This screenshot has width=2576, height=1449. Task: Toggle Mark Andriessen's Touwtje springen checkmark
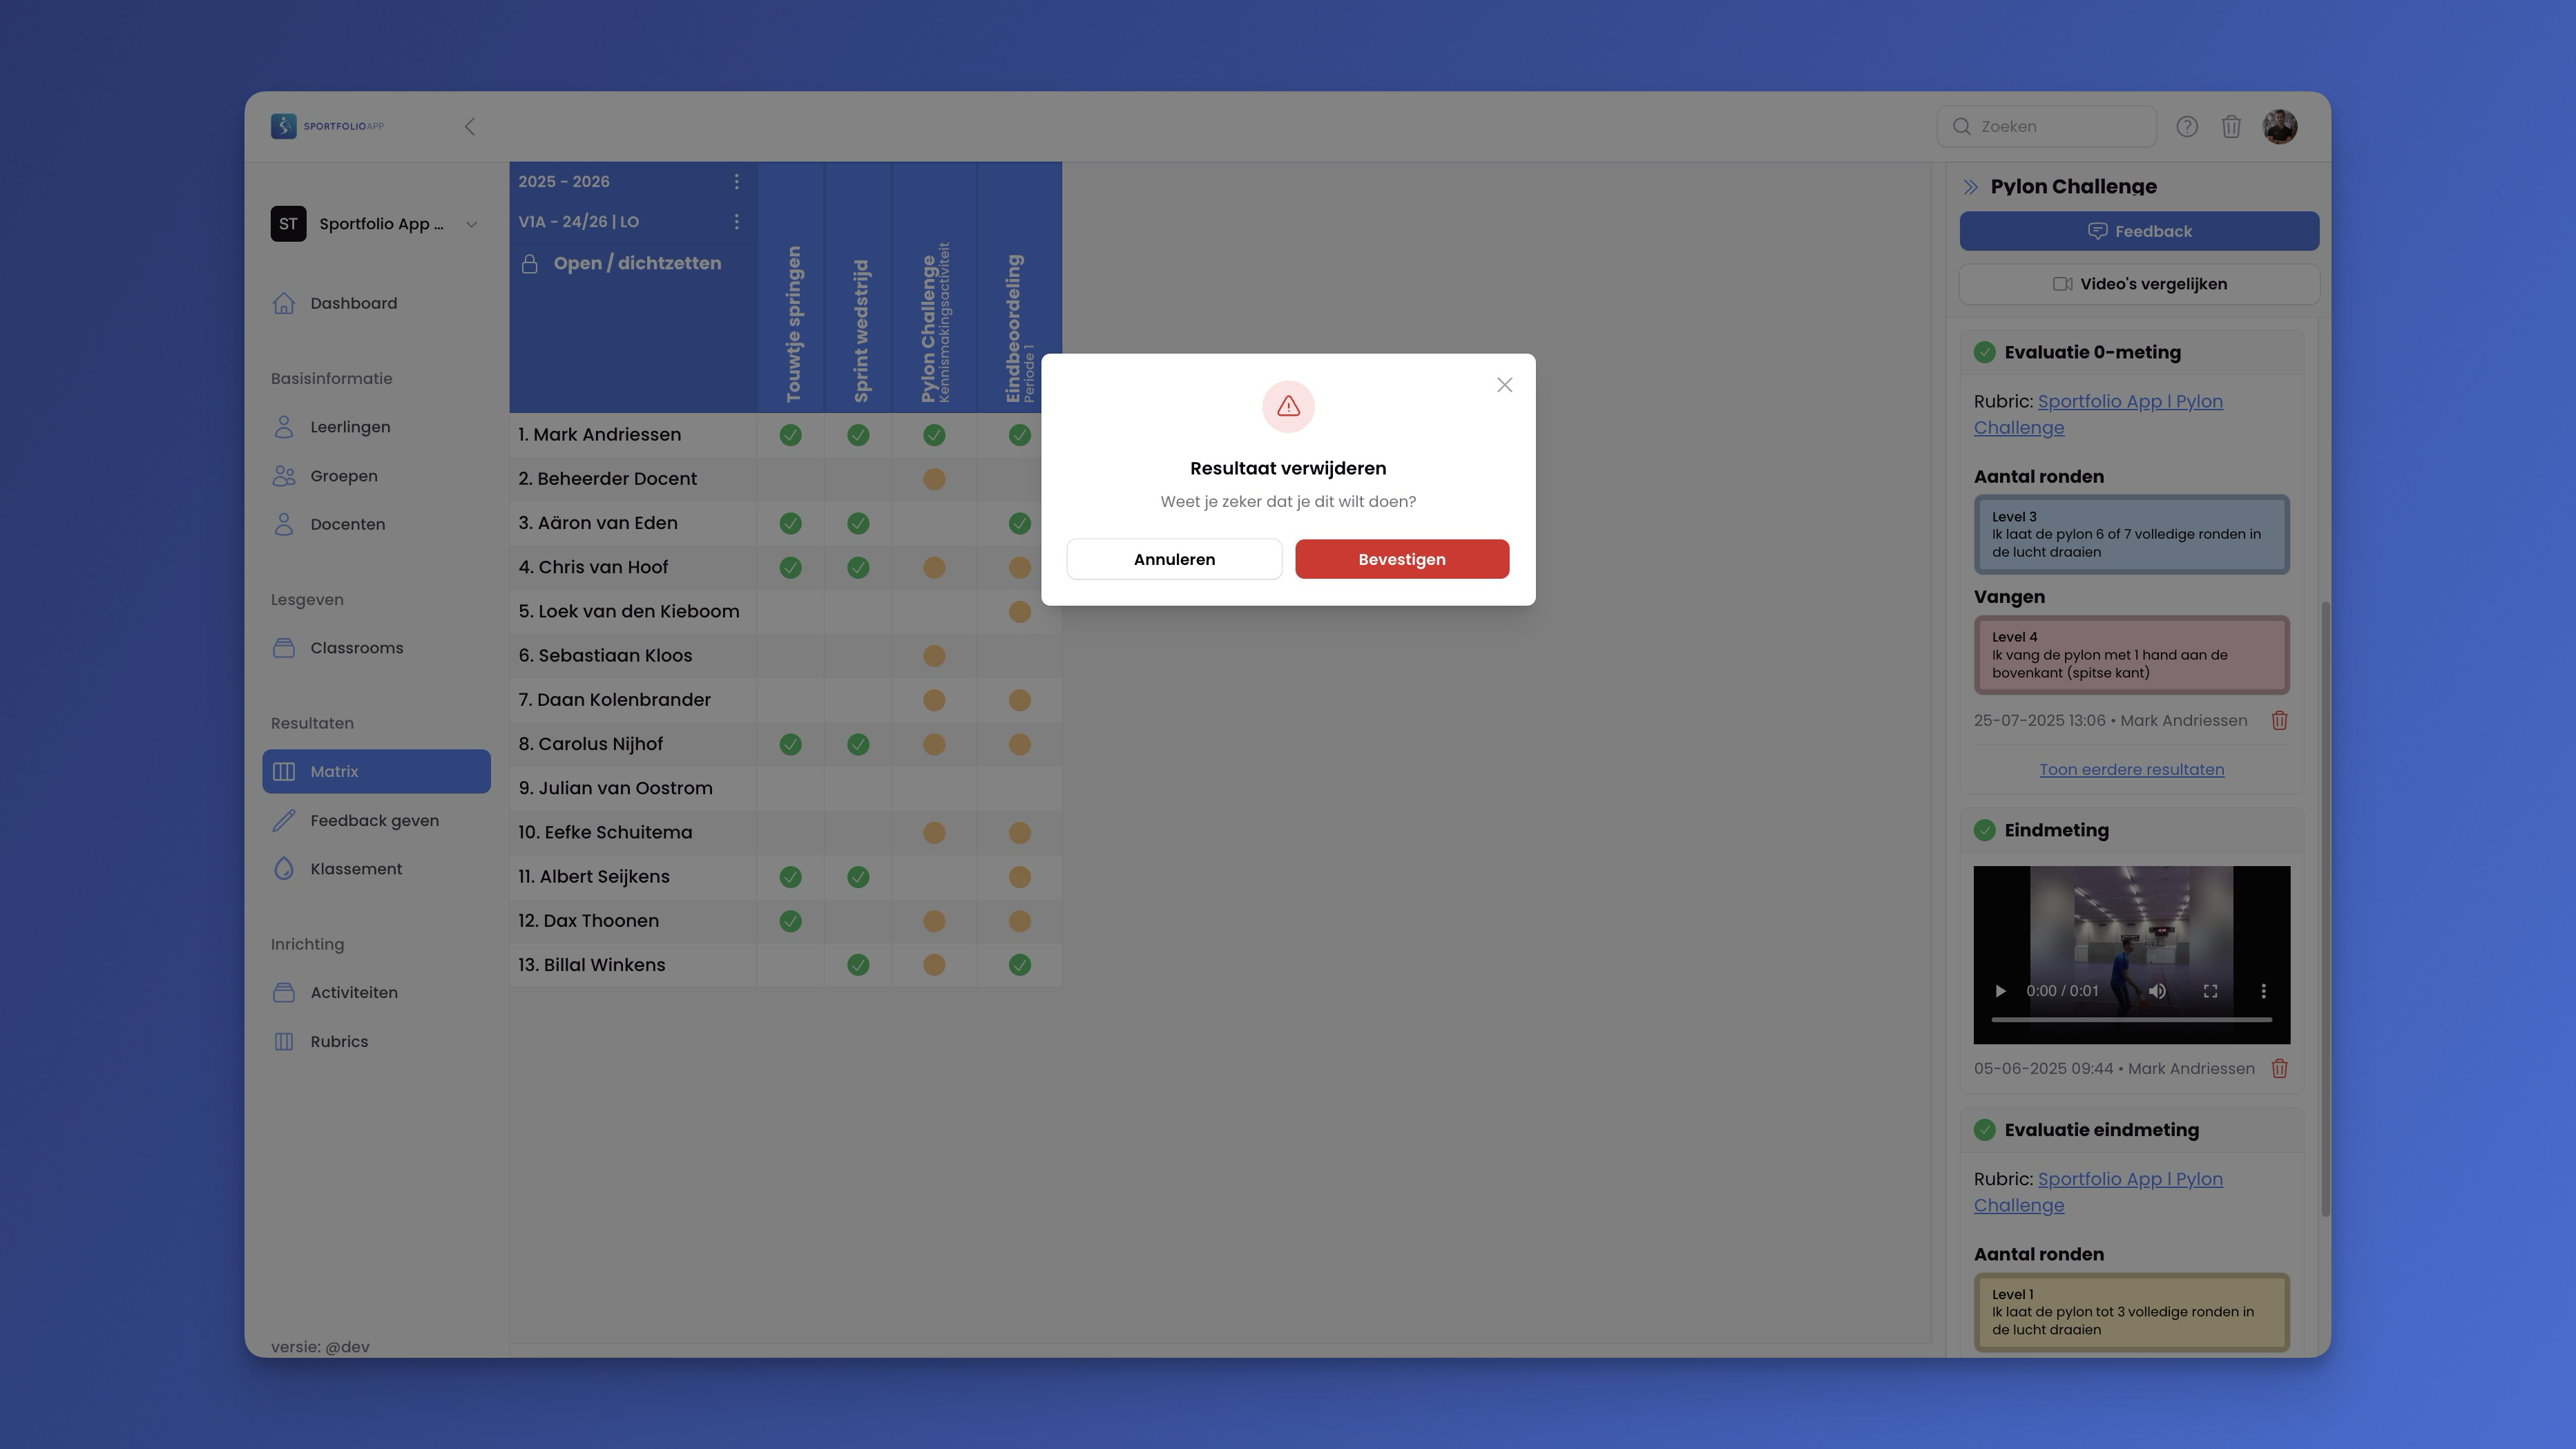[x=790, y=435]
